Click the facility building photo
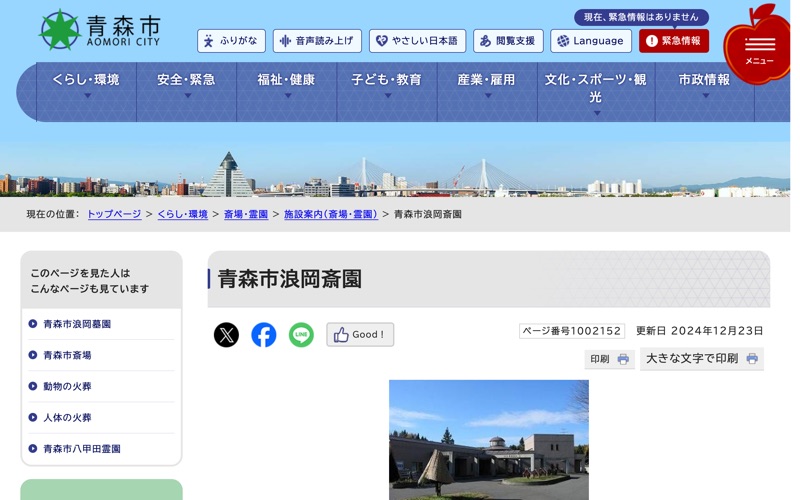 (x=489, y=440)
